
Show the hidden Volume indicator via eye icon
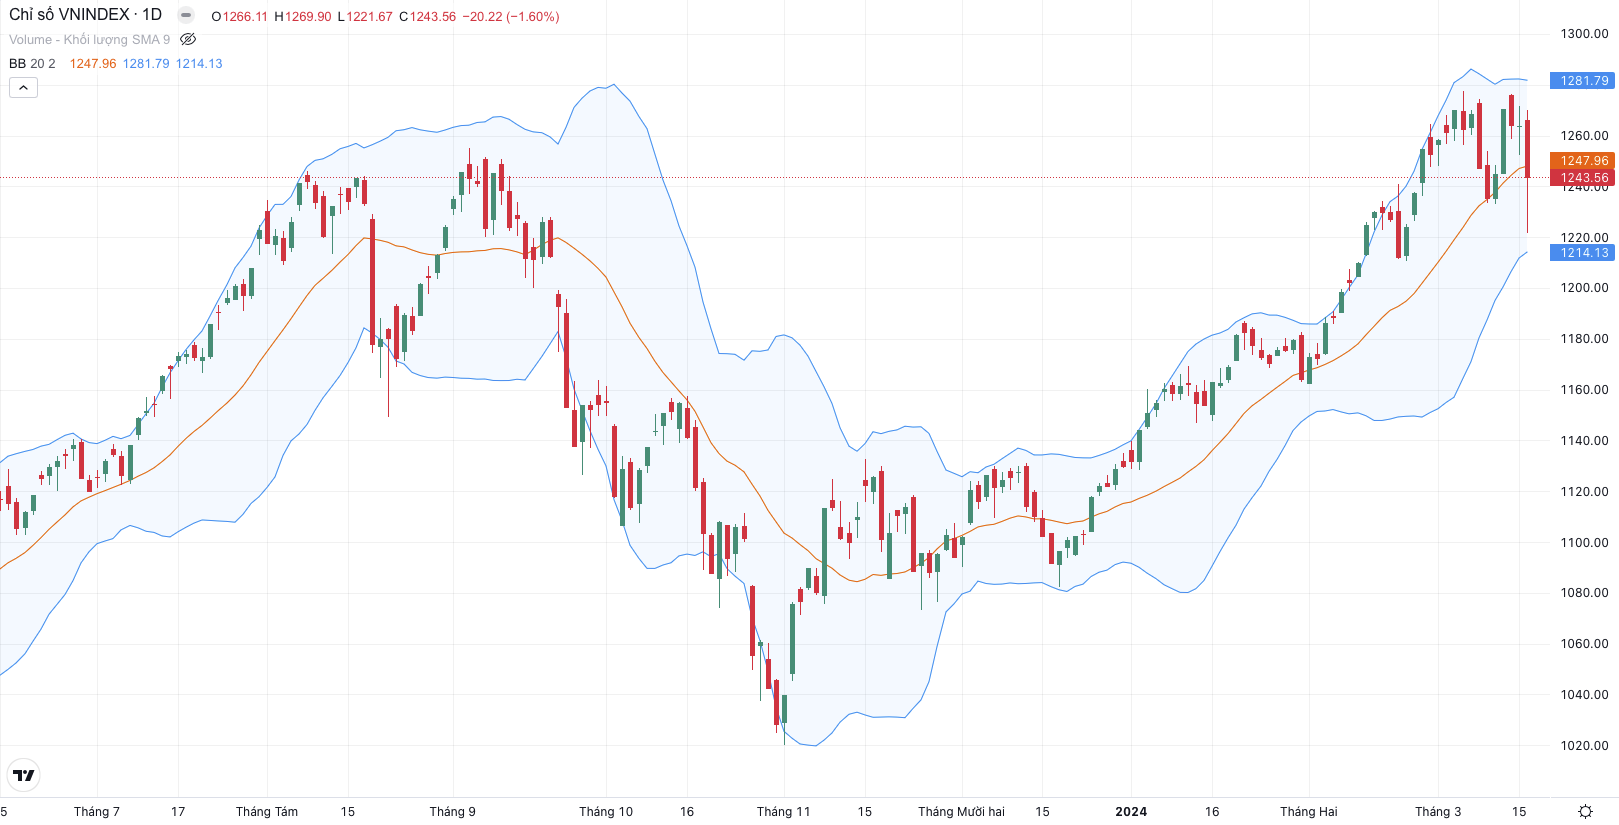click(x=188, y=39)
